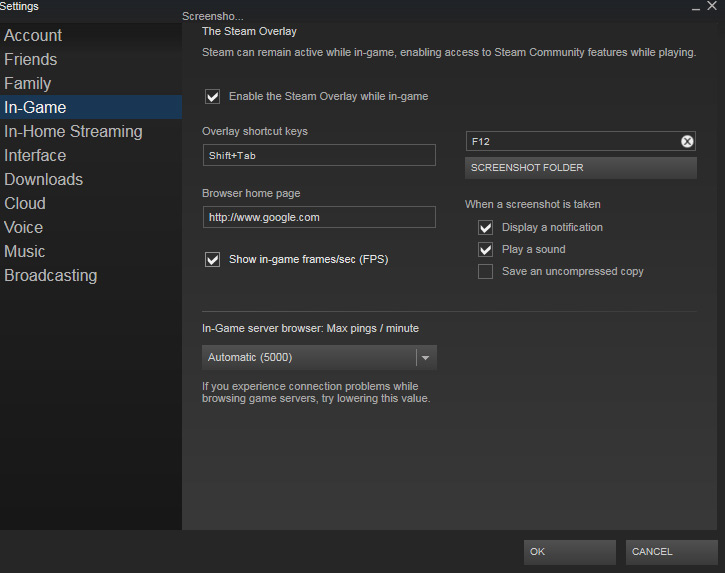Image resolution: width=725 pixels, height=573 pixels.
Task: Edit the Browser home page URL field
Action: (x=318, y=217)
